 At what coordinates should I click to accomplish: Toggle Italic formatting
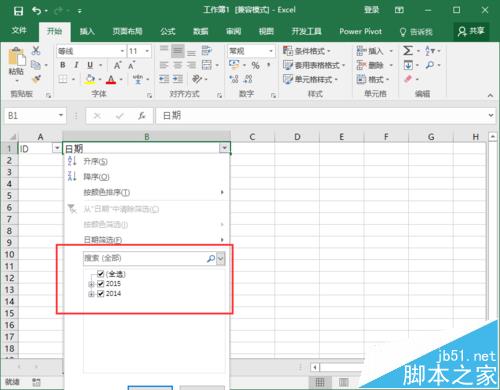(x=76, y=65)
